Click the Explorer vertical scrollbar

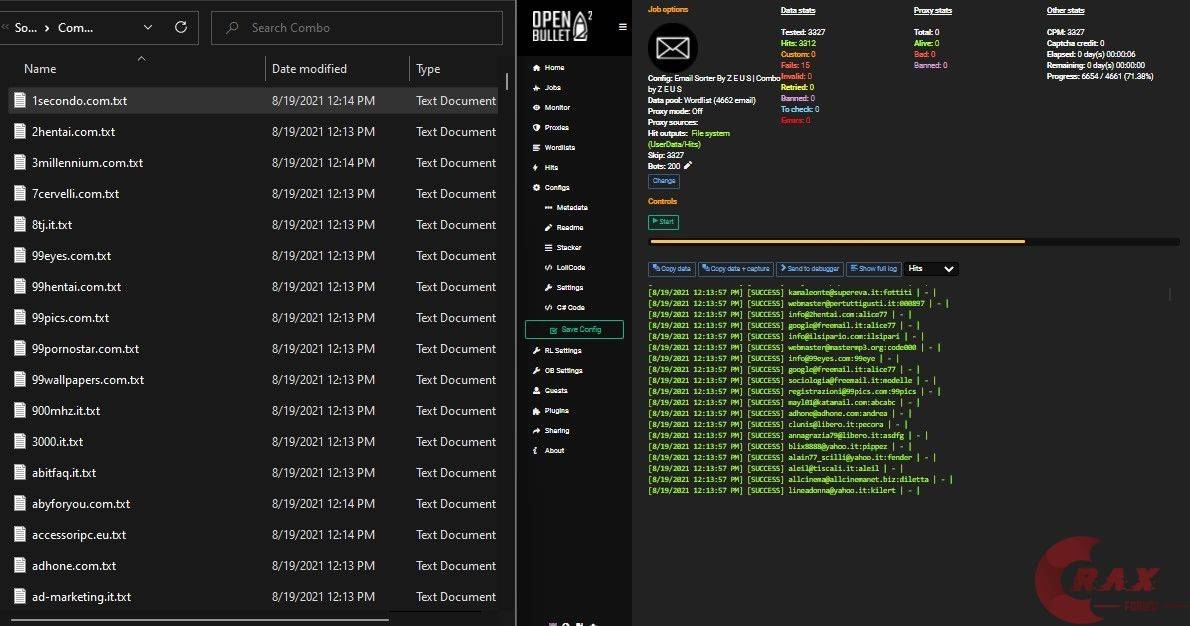coord(507,82)
